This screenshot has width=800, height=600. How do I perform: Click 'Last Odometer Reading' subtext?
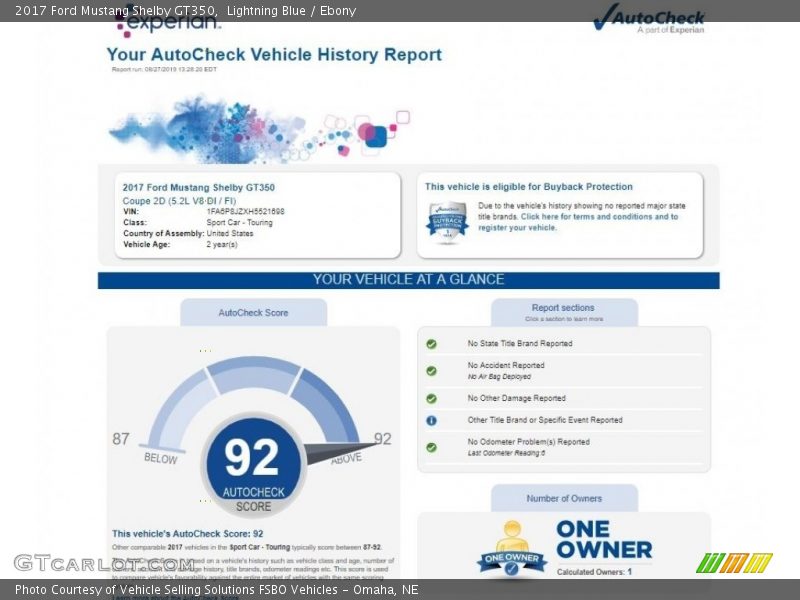(506, 453)
